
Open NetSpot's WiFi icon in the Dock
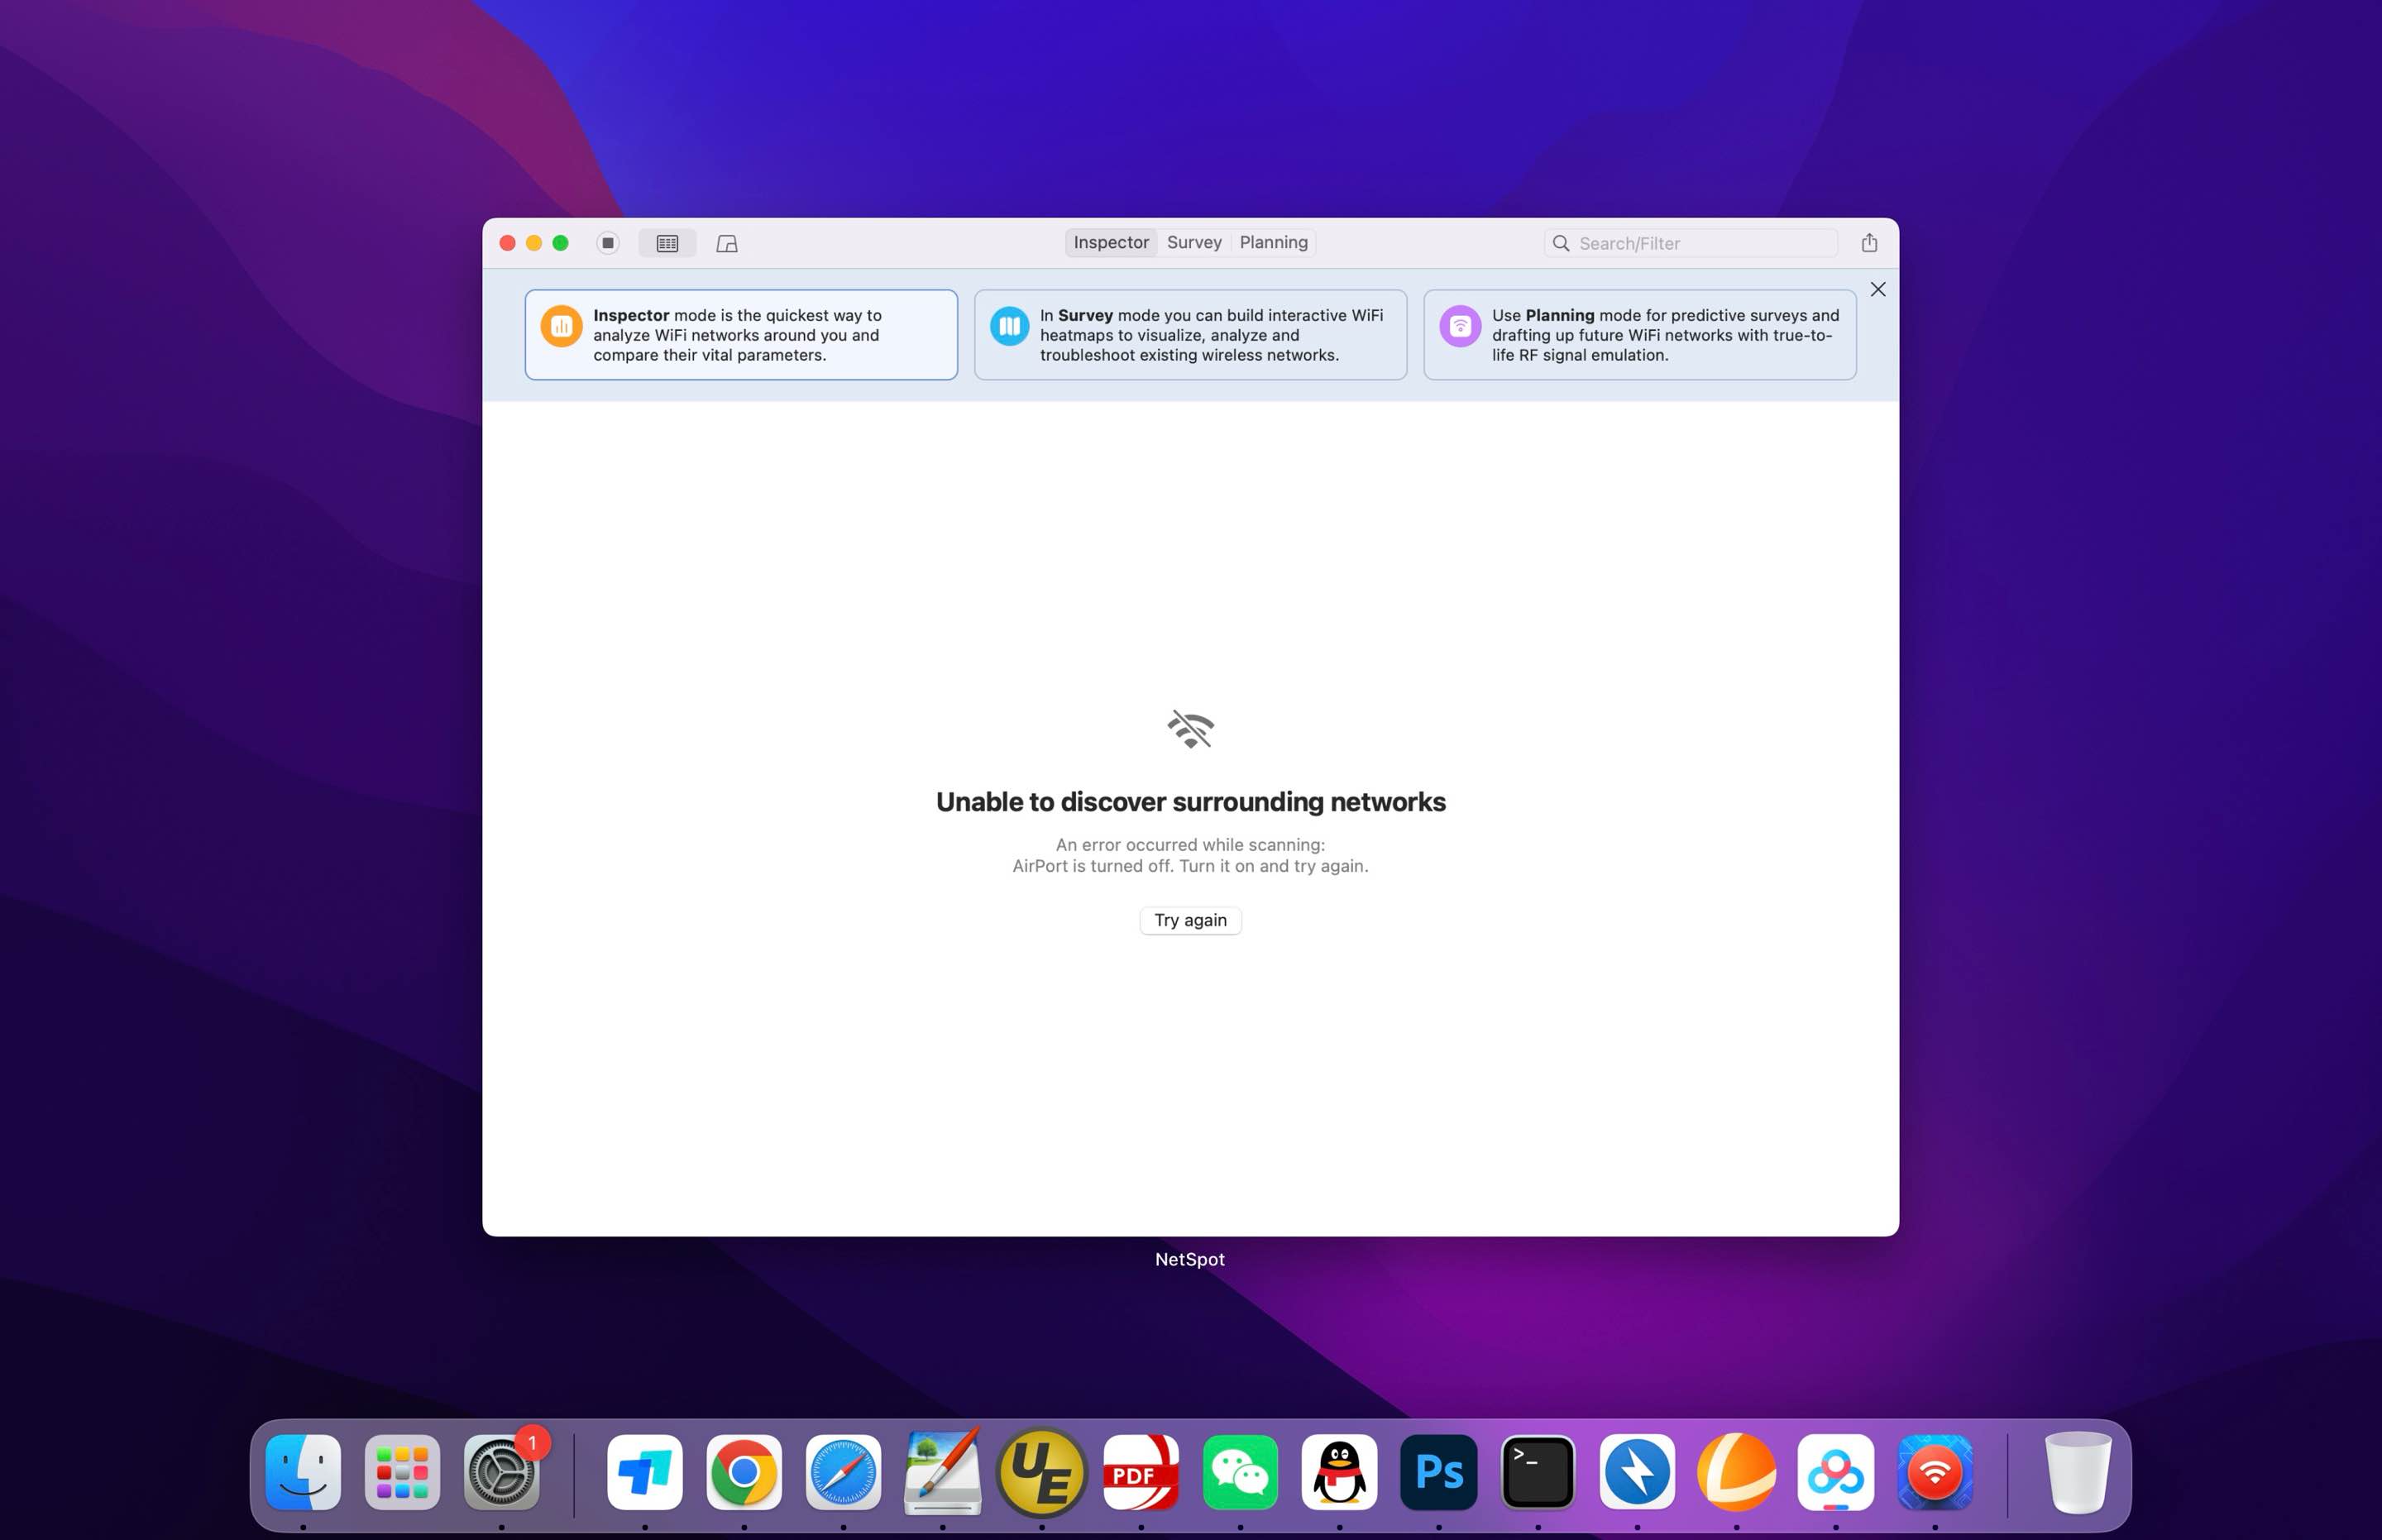(x=1935, y=1472)
